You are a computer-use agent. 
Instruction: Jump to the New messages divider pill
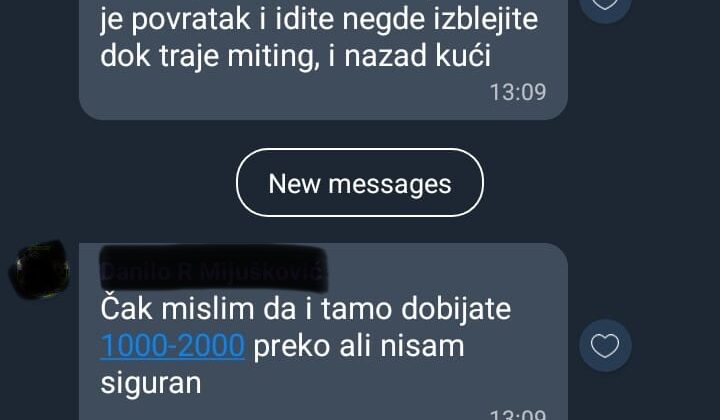click(x=360, y=183)
